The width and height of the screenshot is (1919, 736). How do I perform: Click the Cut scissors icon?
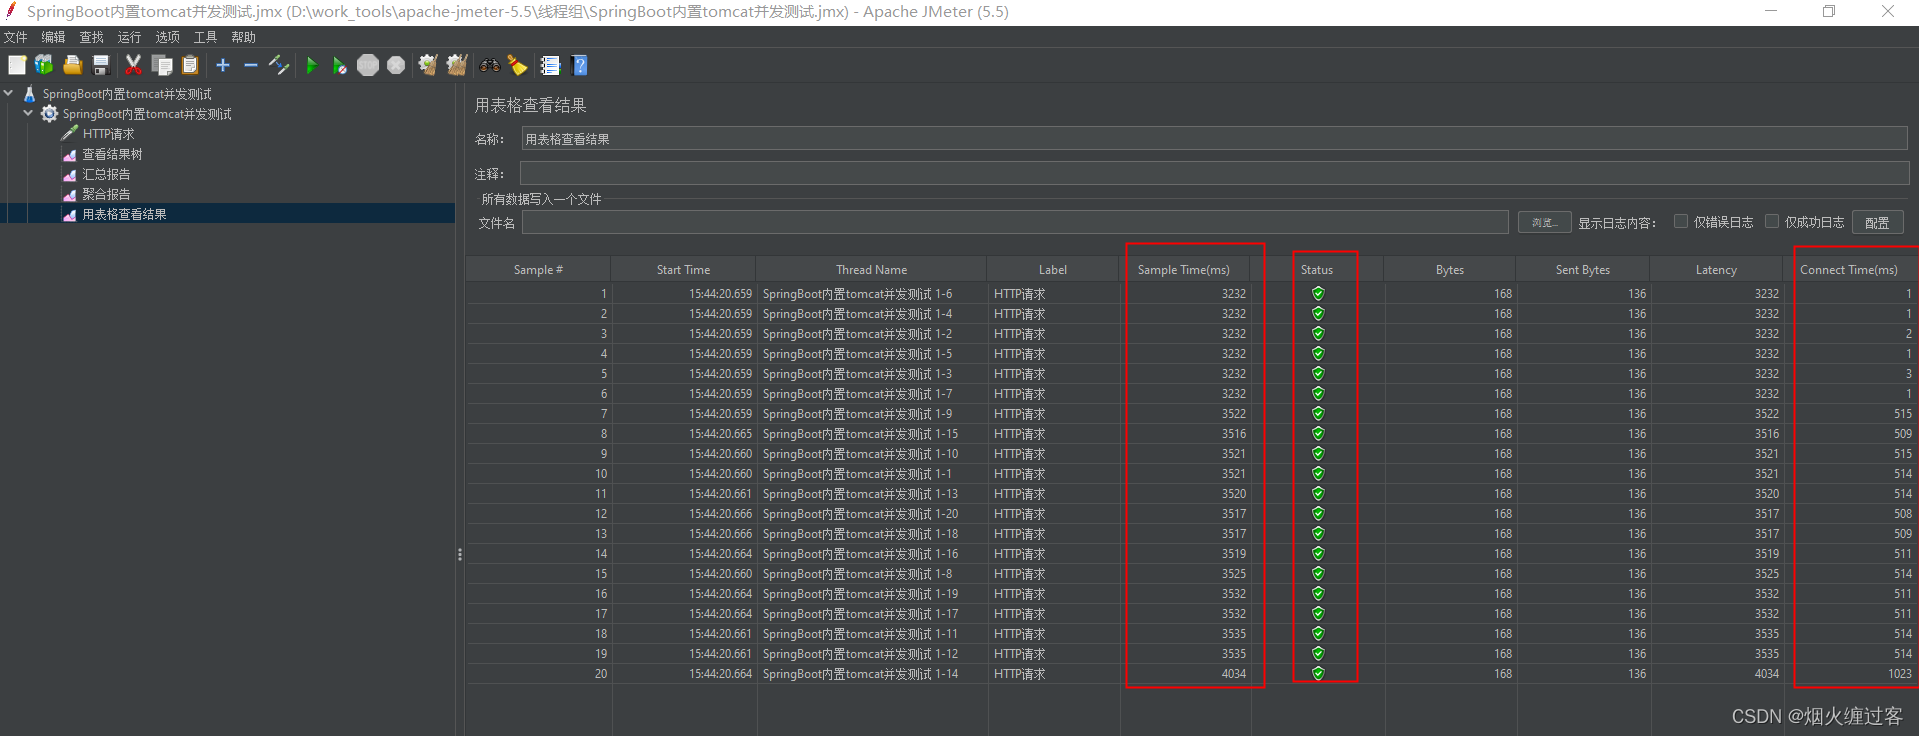pos(133,65)
